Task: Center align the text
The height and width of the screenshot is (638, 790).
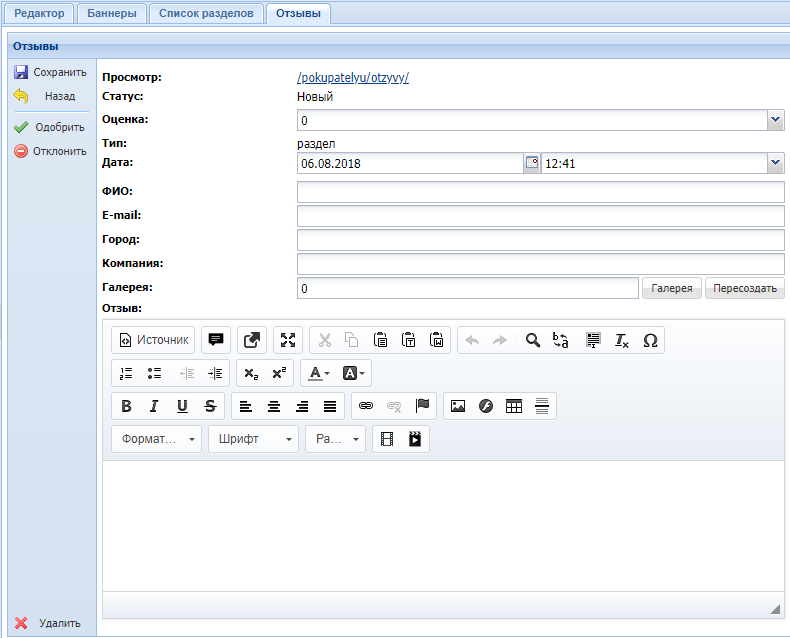Action: 274,406
